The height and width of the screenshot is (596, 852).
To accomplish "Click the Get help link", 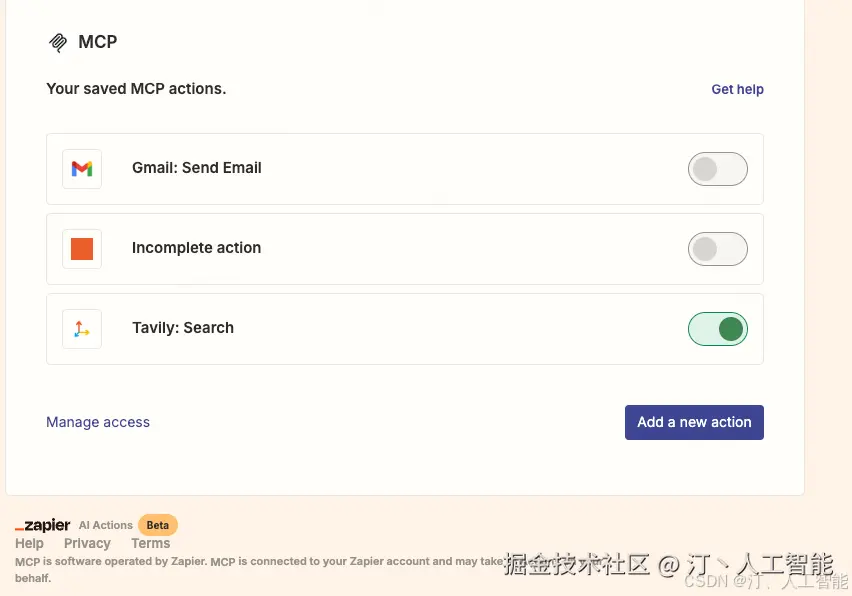I will [737, 89].
